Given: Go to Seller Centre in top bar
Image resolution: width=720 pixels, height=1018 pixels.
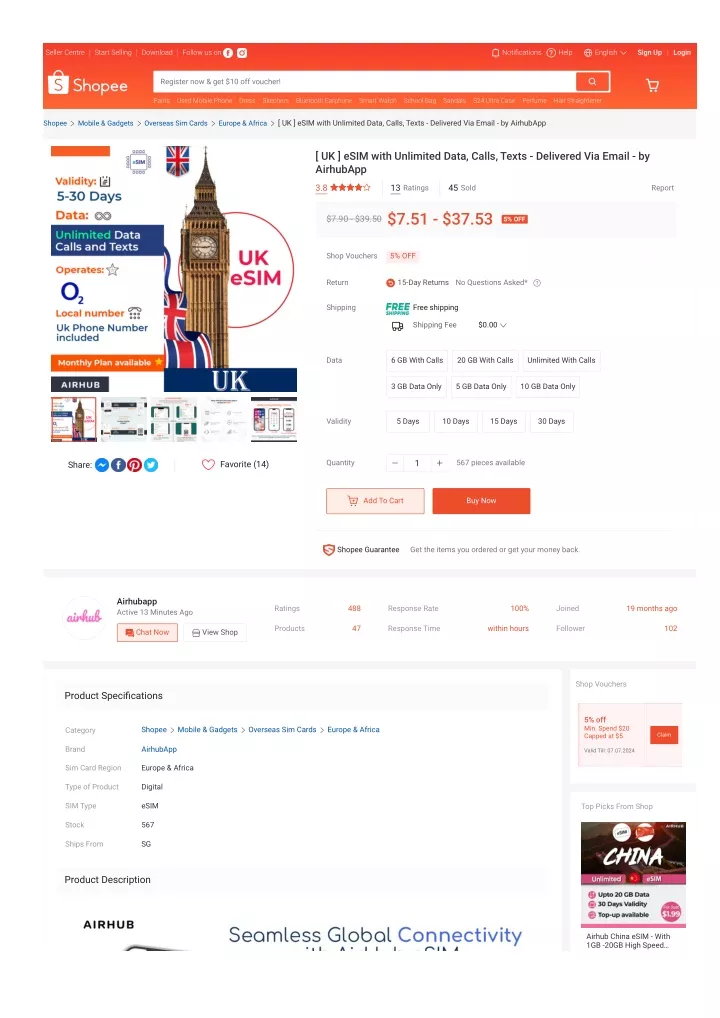Looking at the screenshot, I should [65, 53].
